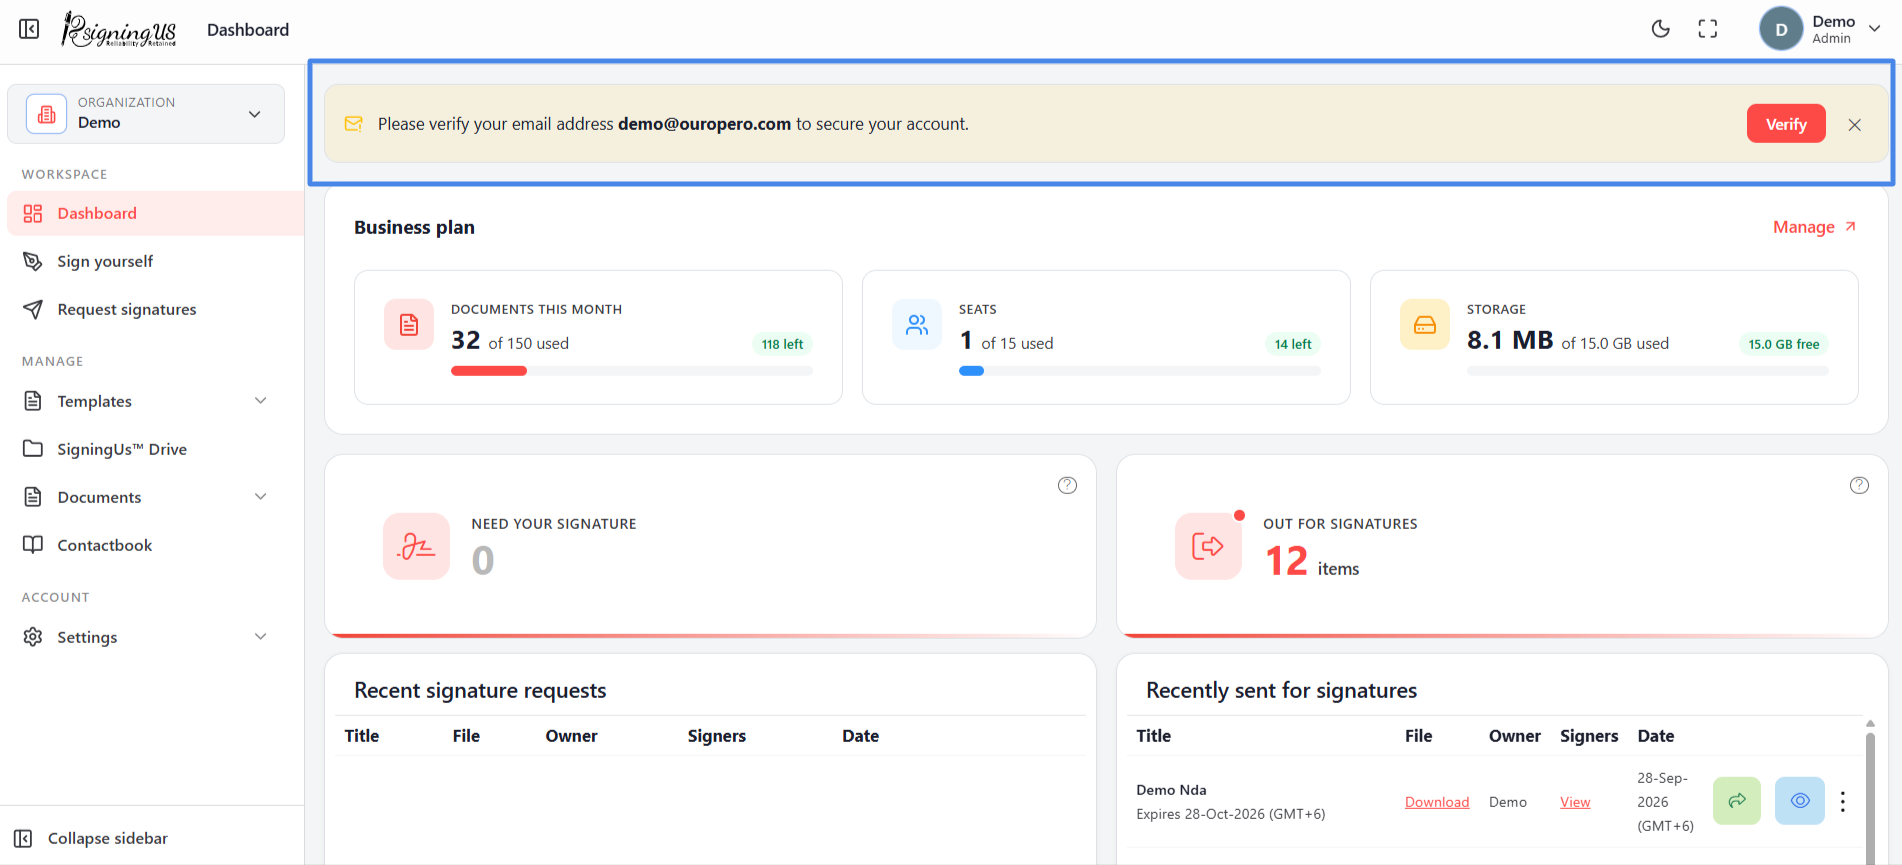Image resolution: width=1902 pixels, height=865 pixels.
Task: Click the SigningUs logo
Action: (x=119, y=30)
